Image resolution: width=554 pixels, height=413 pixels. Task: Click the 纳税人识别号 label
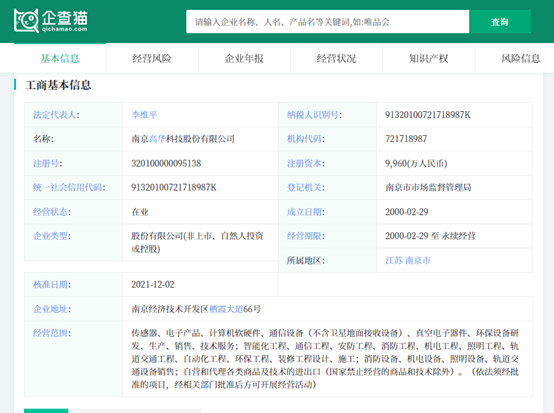pyautogui.click(x=314, y=115)
